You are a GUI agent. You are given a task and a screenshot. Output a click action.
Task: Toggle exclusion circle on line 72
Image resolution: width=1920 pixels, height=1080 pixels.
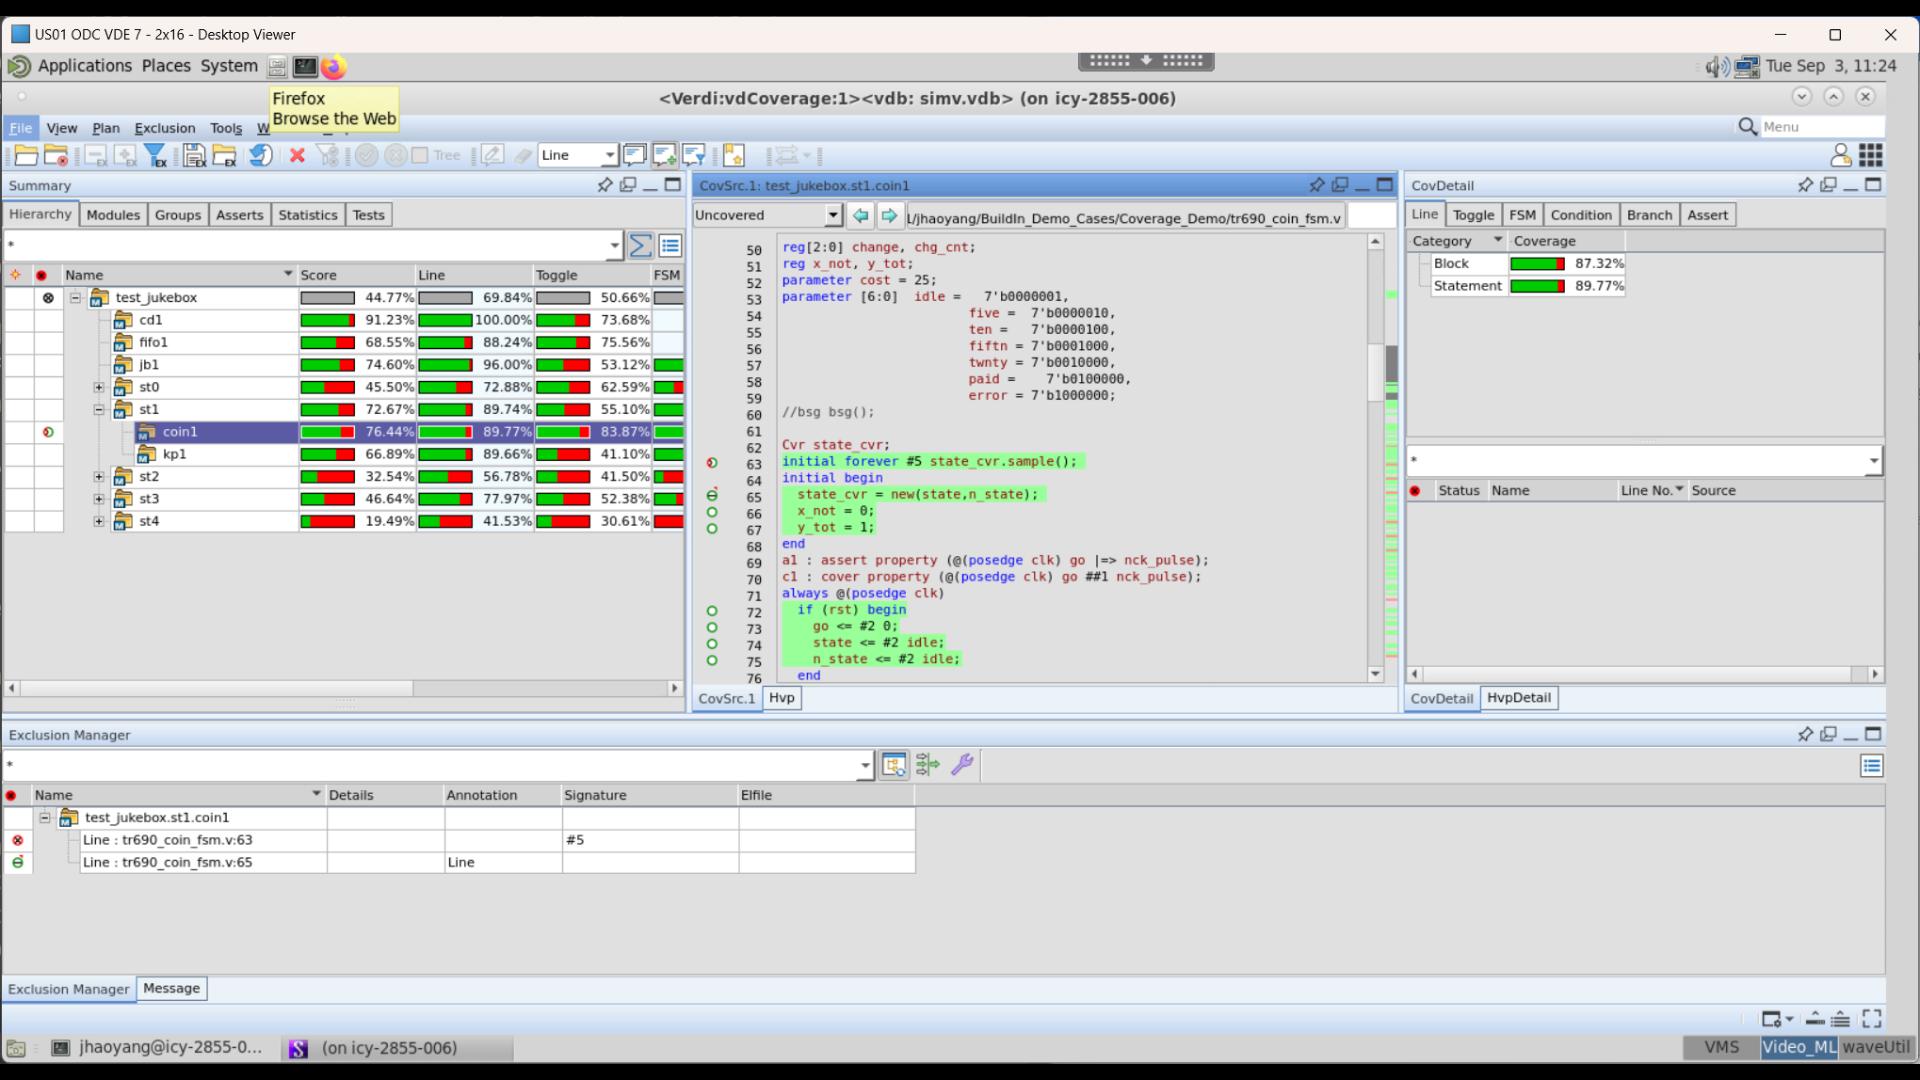[712, 611]
